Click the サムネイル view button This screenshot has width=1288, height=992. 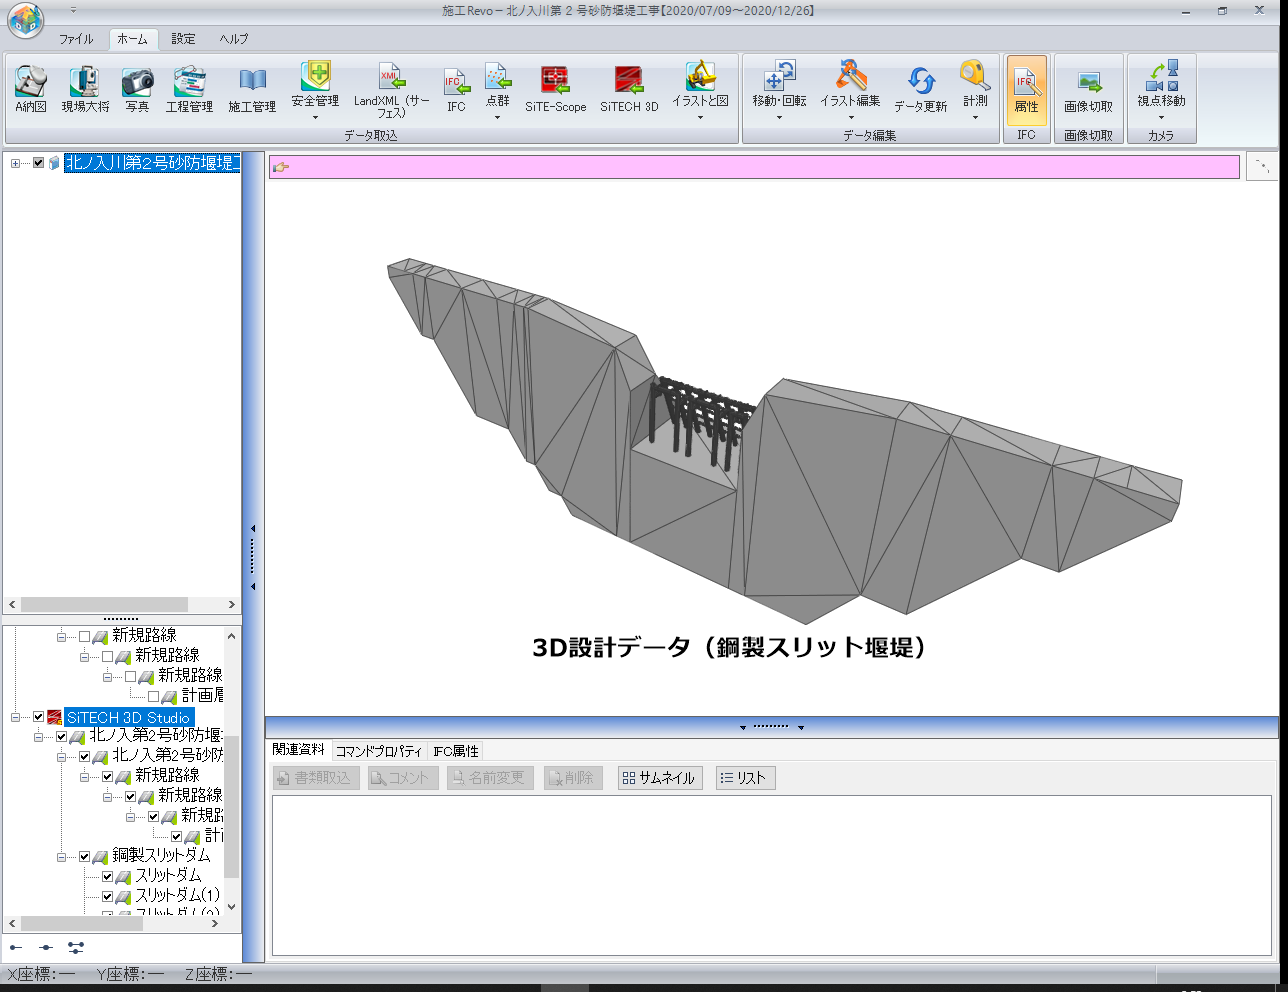click(x=659, y=778)
